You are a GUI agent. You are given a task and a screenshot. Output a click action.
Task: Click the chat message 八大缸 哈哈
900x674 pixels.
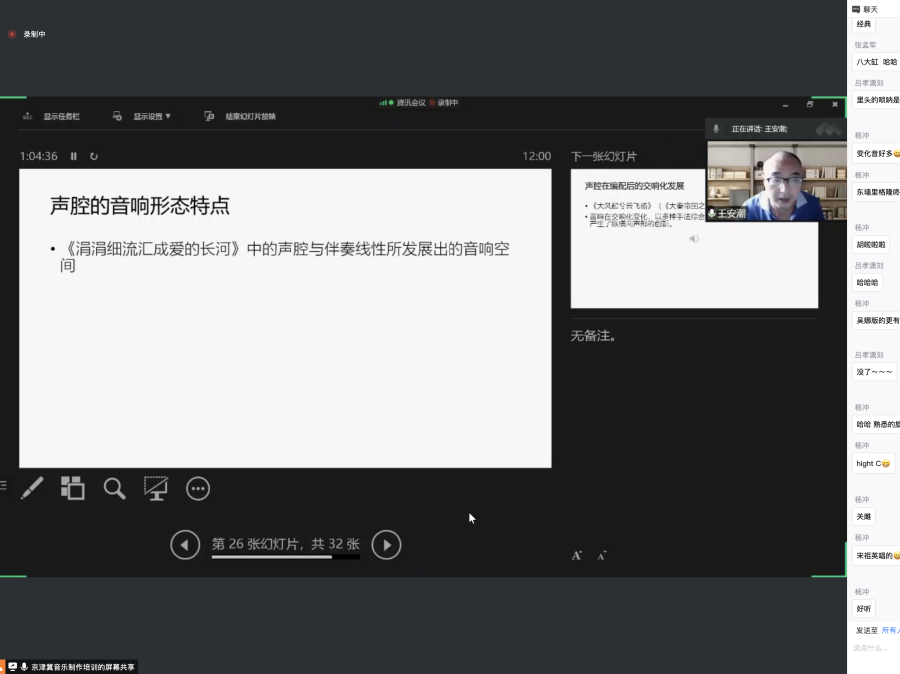(x=876, y=62)
